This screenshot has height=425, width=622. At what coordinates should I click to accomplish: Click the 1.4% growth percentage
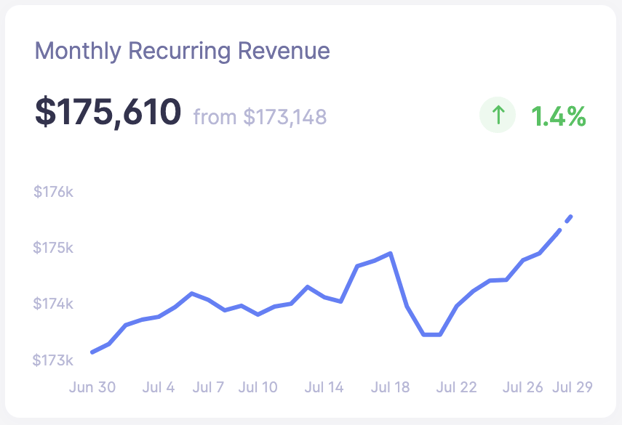[x=558, y=116]
